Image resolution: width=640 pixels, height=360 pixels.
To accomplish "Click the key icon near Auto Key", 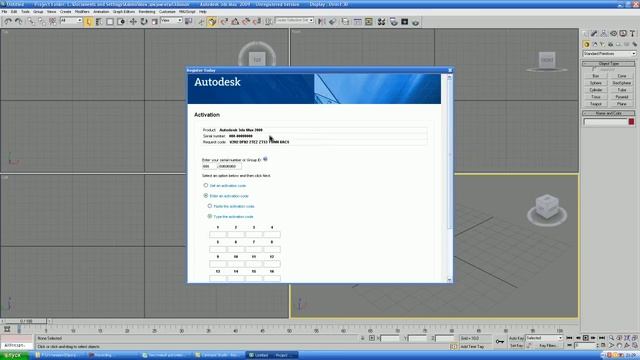I will click(500, 341).
